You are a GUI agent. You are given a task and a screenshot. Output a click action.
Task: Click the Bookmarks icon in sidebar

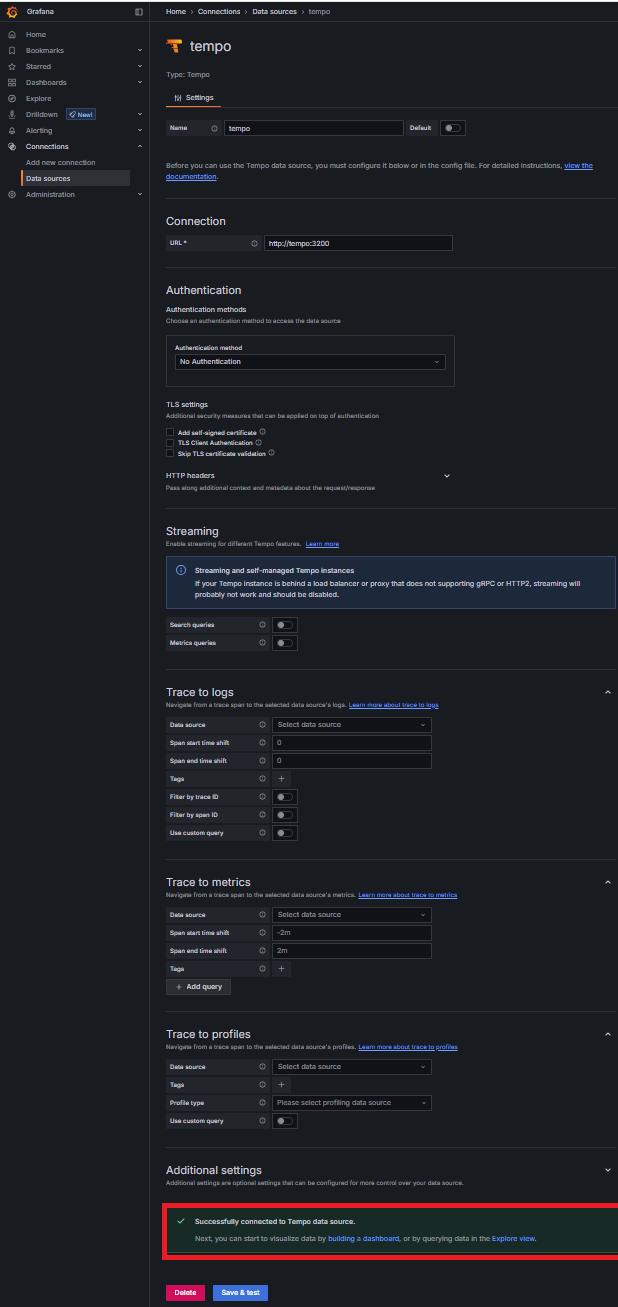(x=12, y=50)
